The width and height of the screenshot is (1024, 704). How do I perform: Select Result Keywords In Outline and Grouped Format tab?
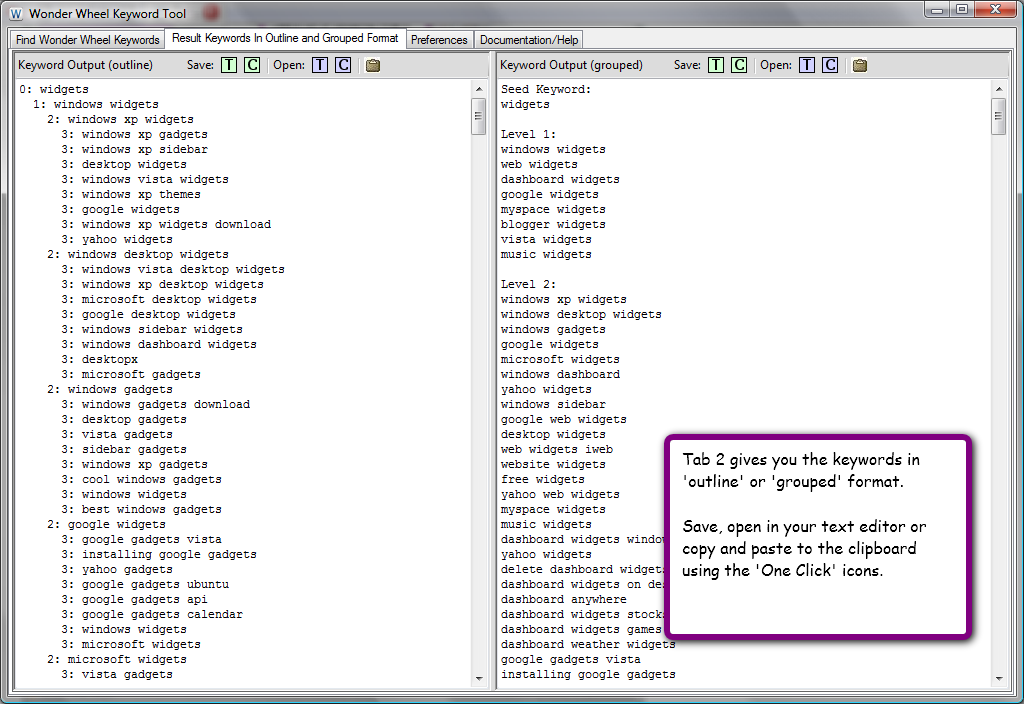285,38
